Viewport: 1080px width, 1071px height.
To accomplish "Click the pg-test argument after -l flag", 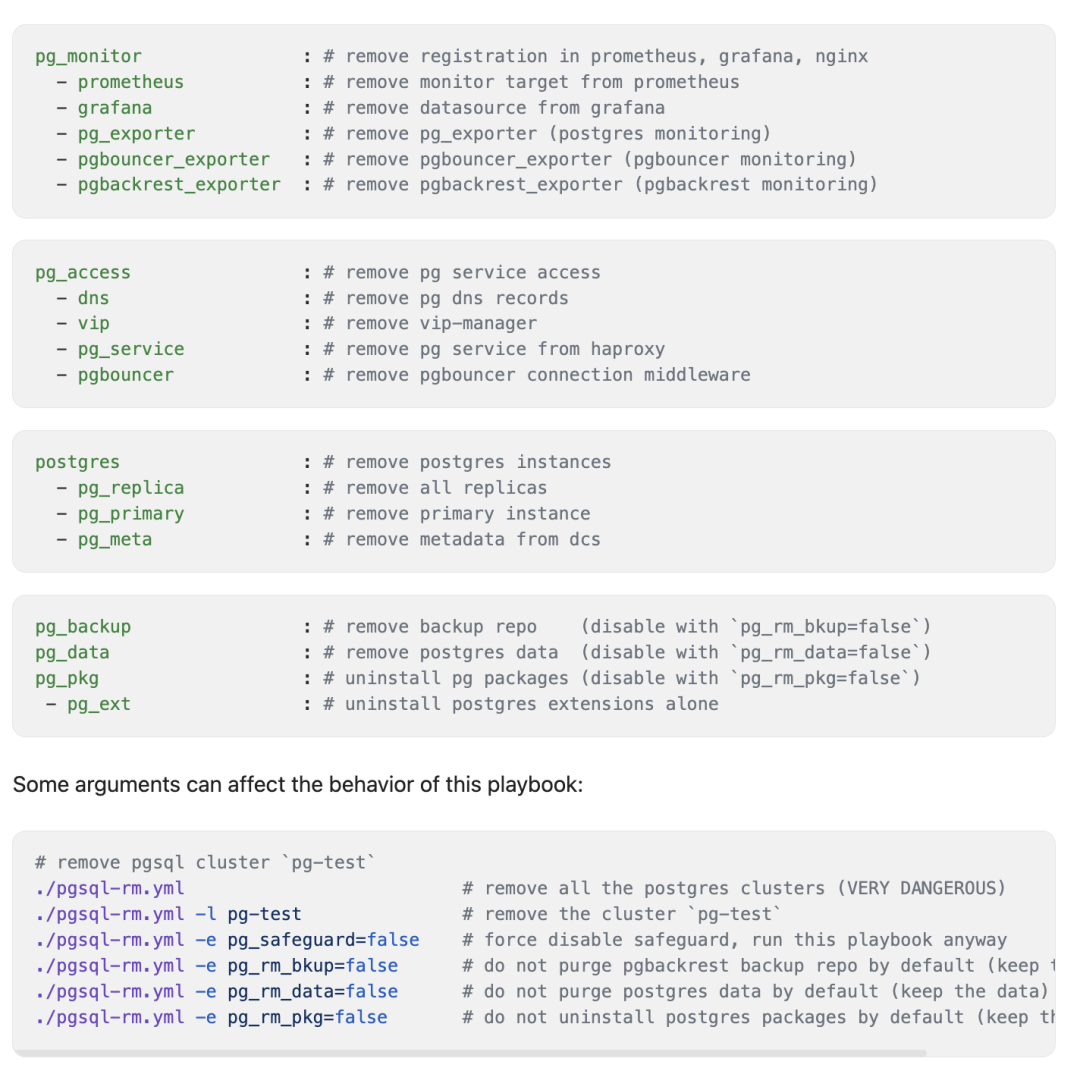I will pos(264,914).
